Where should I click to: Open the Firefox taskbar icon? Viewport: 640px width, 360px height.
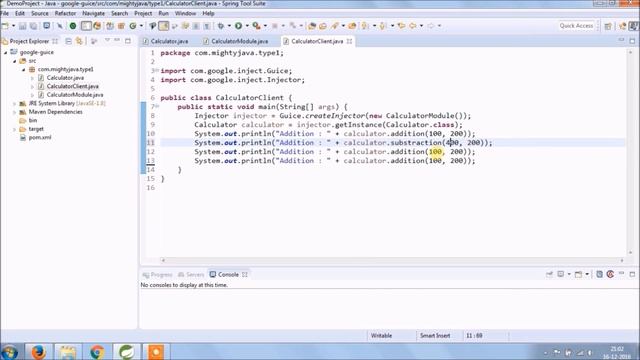[38, 351]
